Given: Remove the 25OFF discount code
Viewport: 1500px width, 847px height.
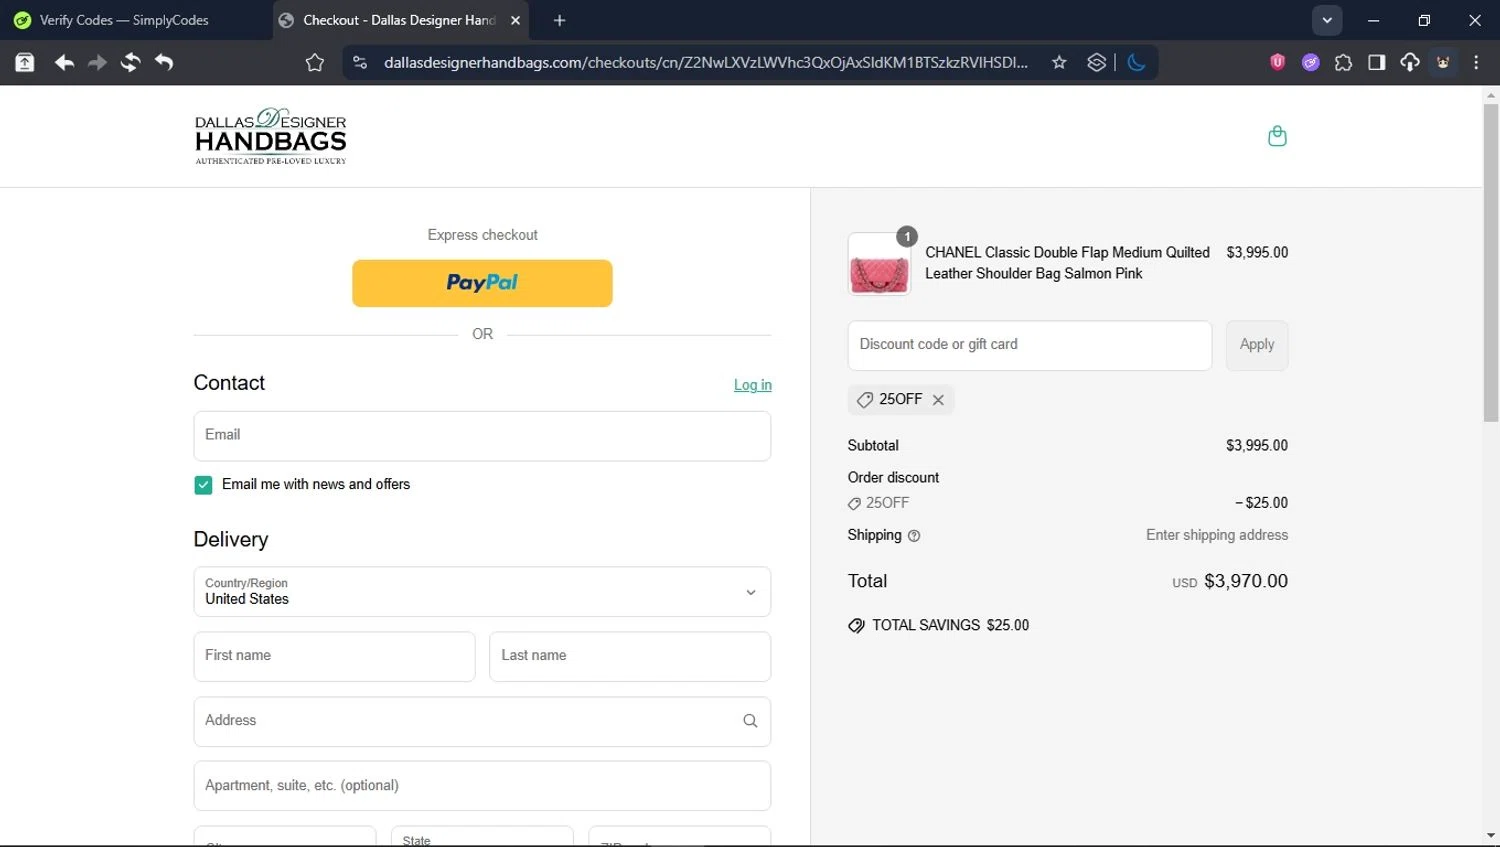Looking at the screenshot, I should coord(938,400).
